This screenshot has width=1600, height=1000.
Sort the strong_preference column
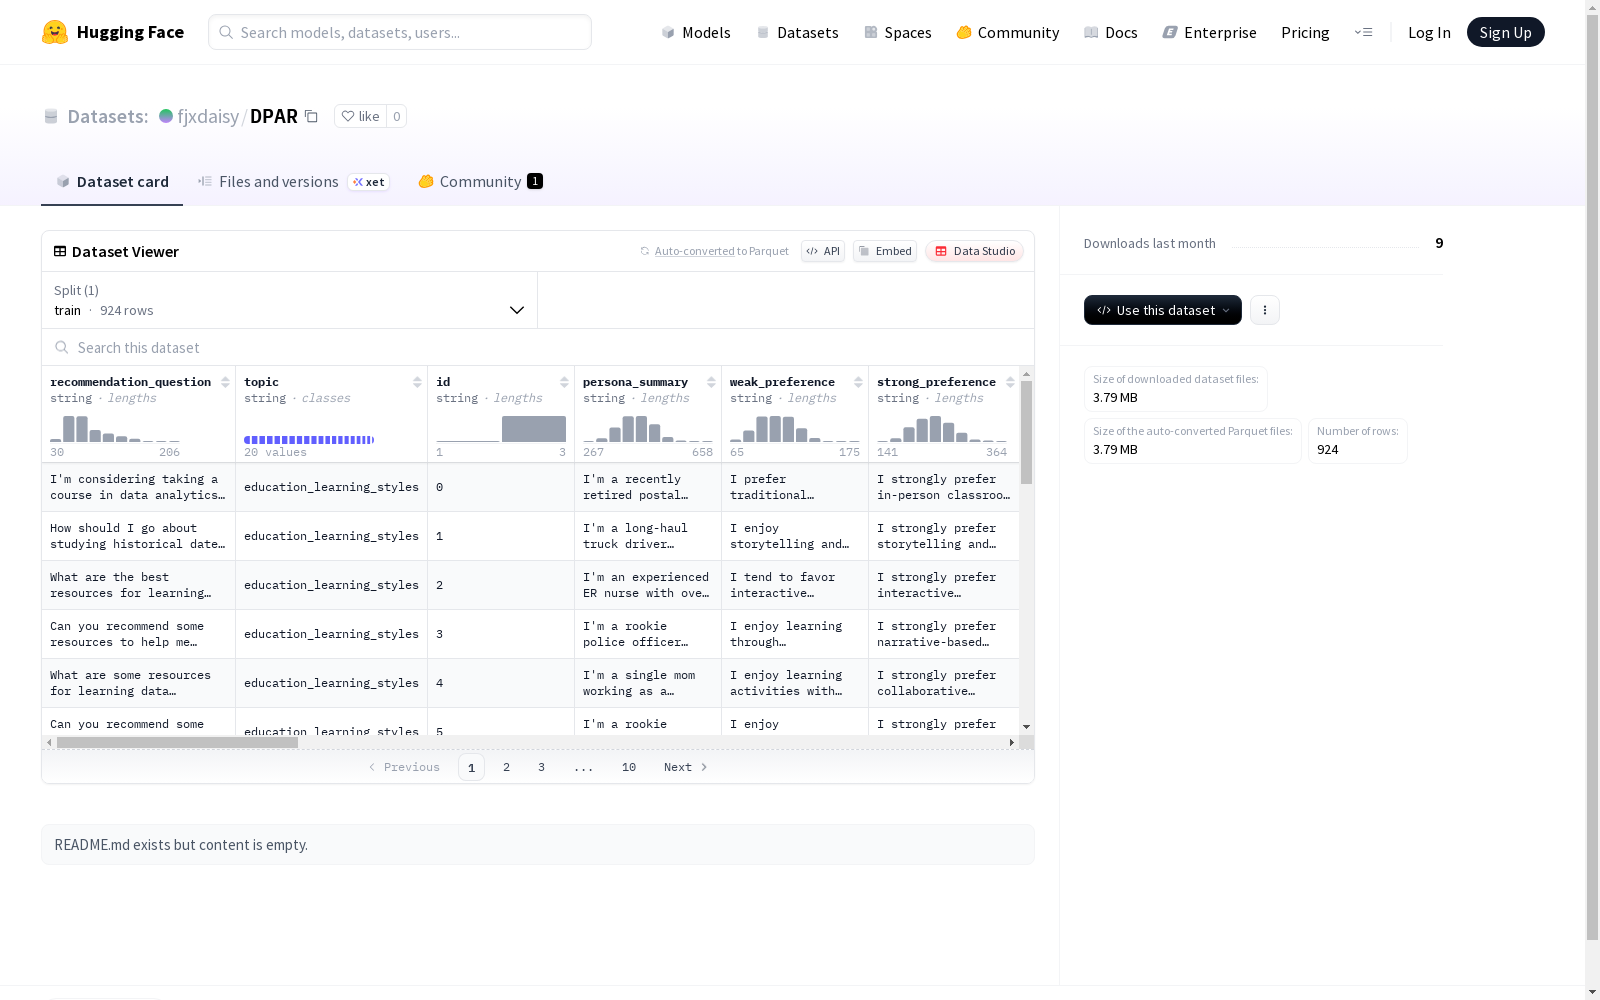tap(1010, 382)
